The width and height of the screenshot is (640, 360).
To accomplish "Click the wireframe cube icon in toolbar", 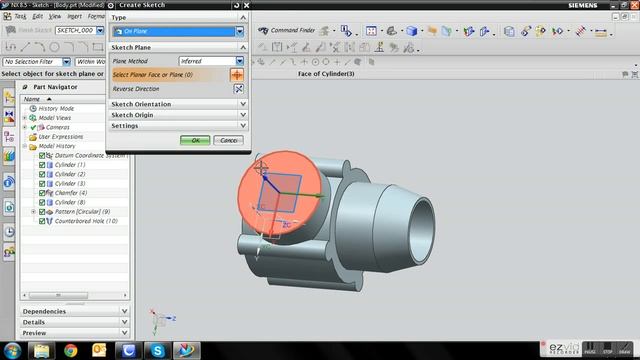I will [x=509, y=31].
